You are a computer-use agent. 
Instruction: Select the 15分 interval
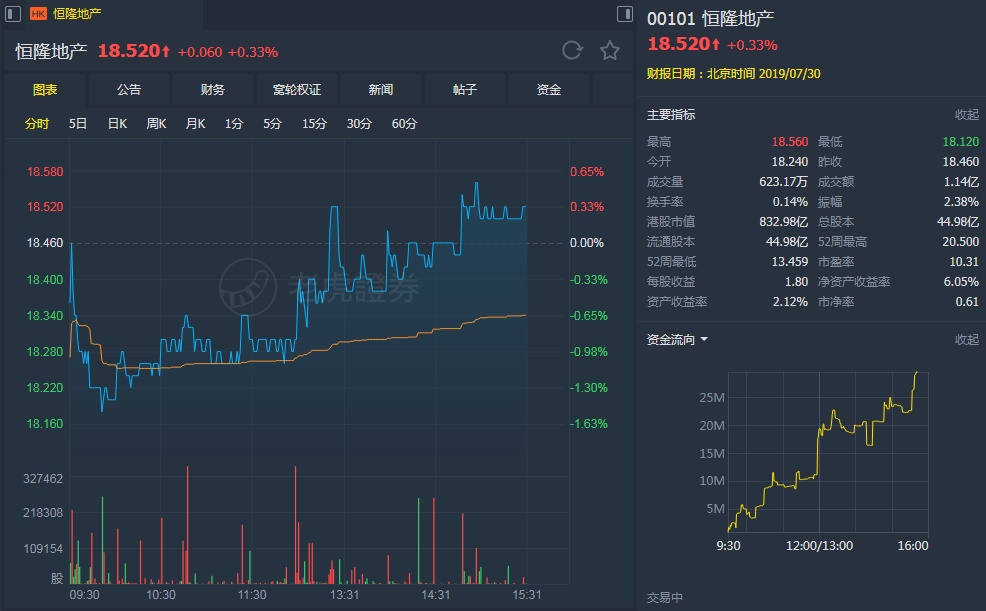pos(314,124)
